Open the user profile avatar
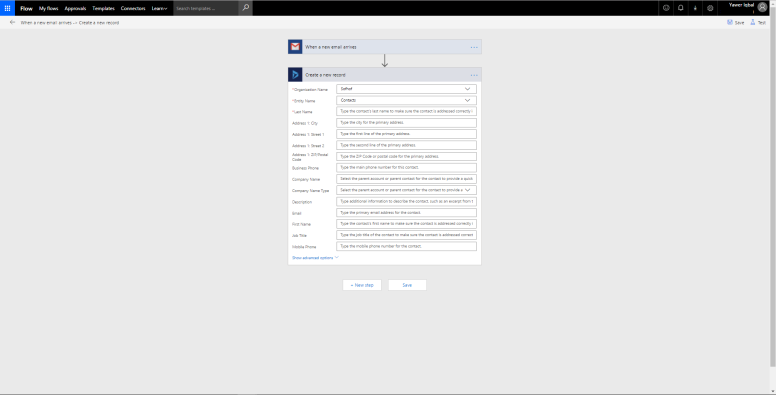The image size is (776, 395). 762,7
